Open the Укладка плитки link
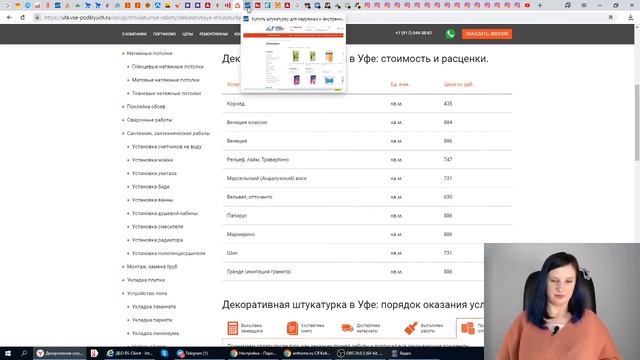This screenshot has height=360, width=640. [146, 280]
